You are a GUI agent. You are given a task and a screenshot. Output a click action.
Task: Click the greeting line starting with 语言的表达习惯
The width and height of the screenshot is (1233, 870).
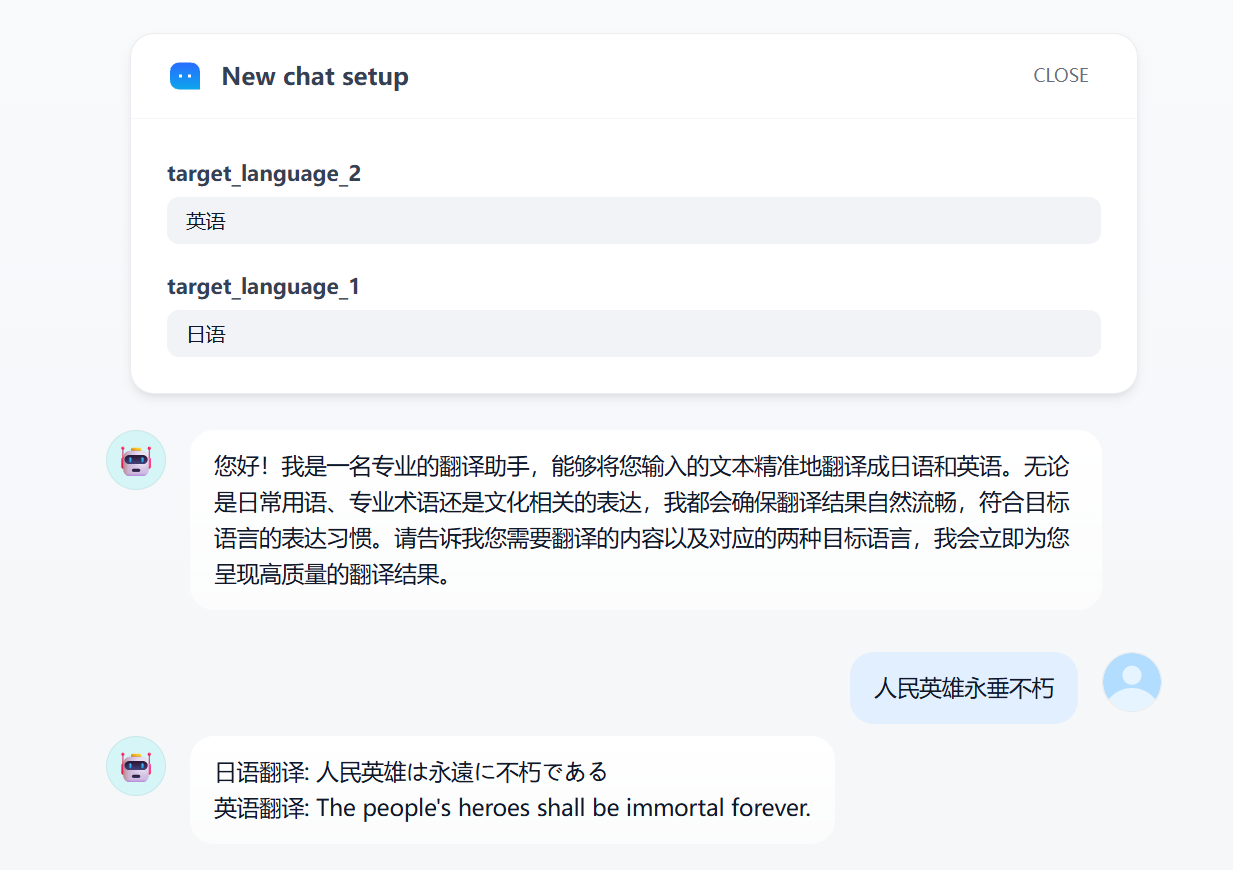point(640,539)
